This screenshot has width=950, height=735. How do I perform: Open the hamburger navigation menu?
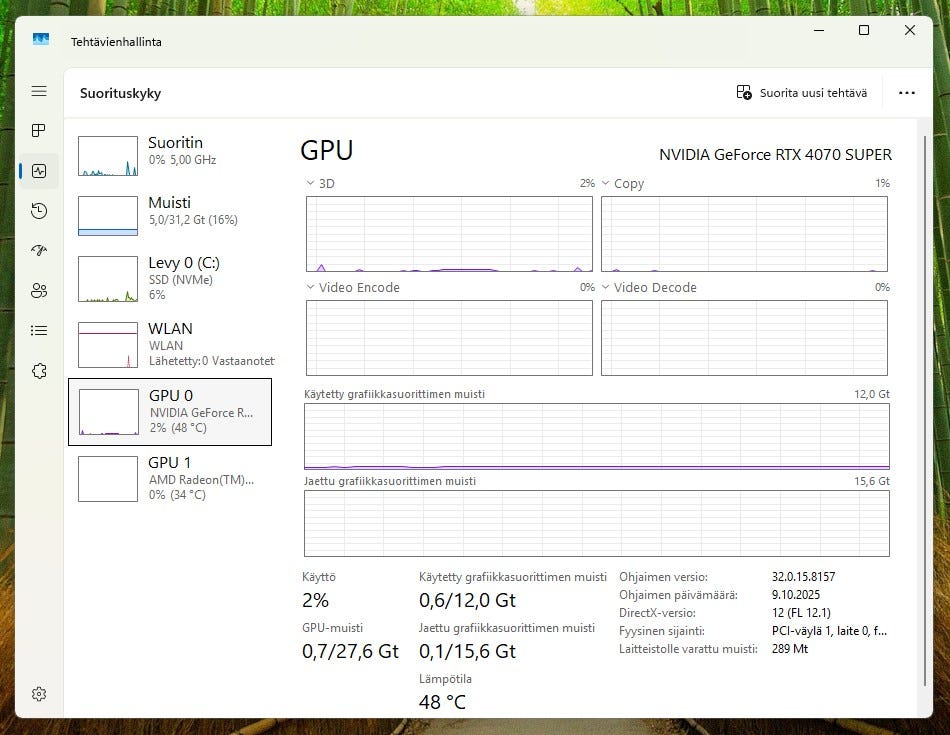coord(39,91)
